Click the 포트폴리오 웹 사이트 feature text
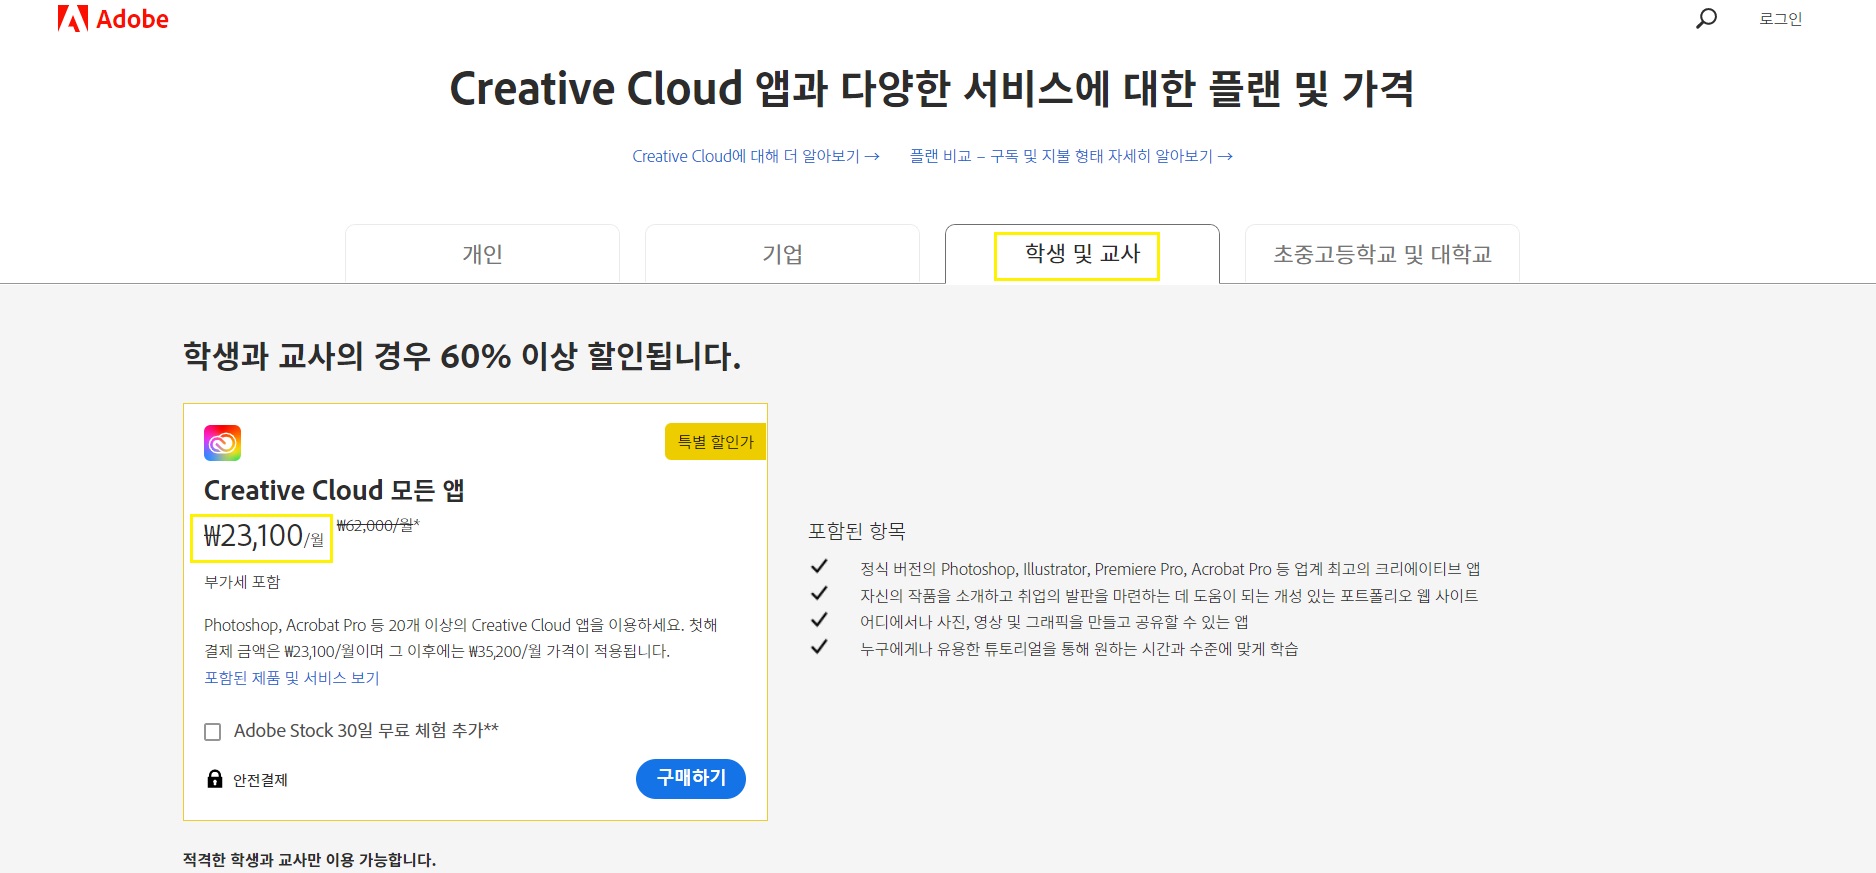The width and height of the screenshot is (1876, 873). click(1169, 596)
